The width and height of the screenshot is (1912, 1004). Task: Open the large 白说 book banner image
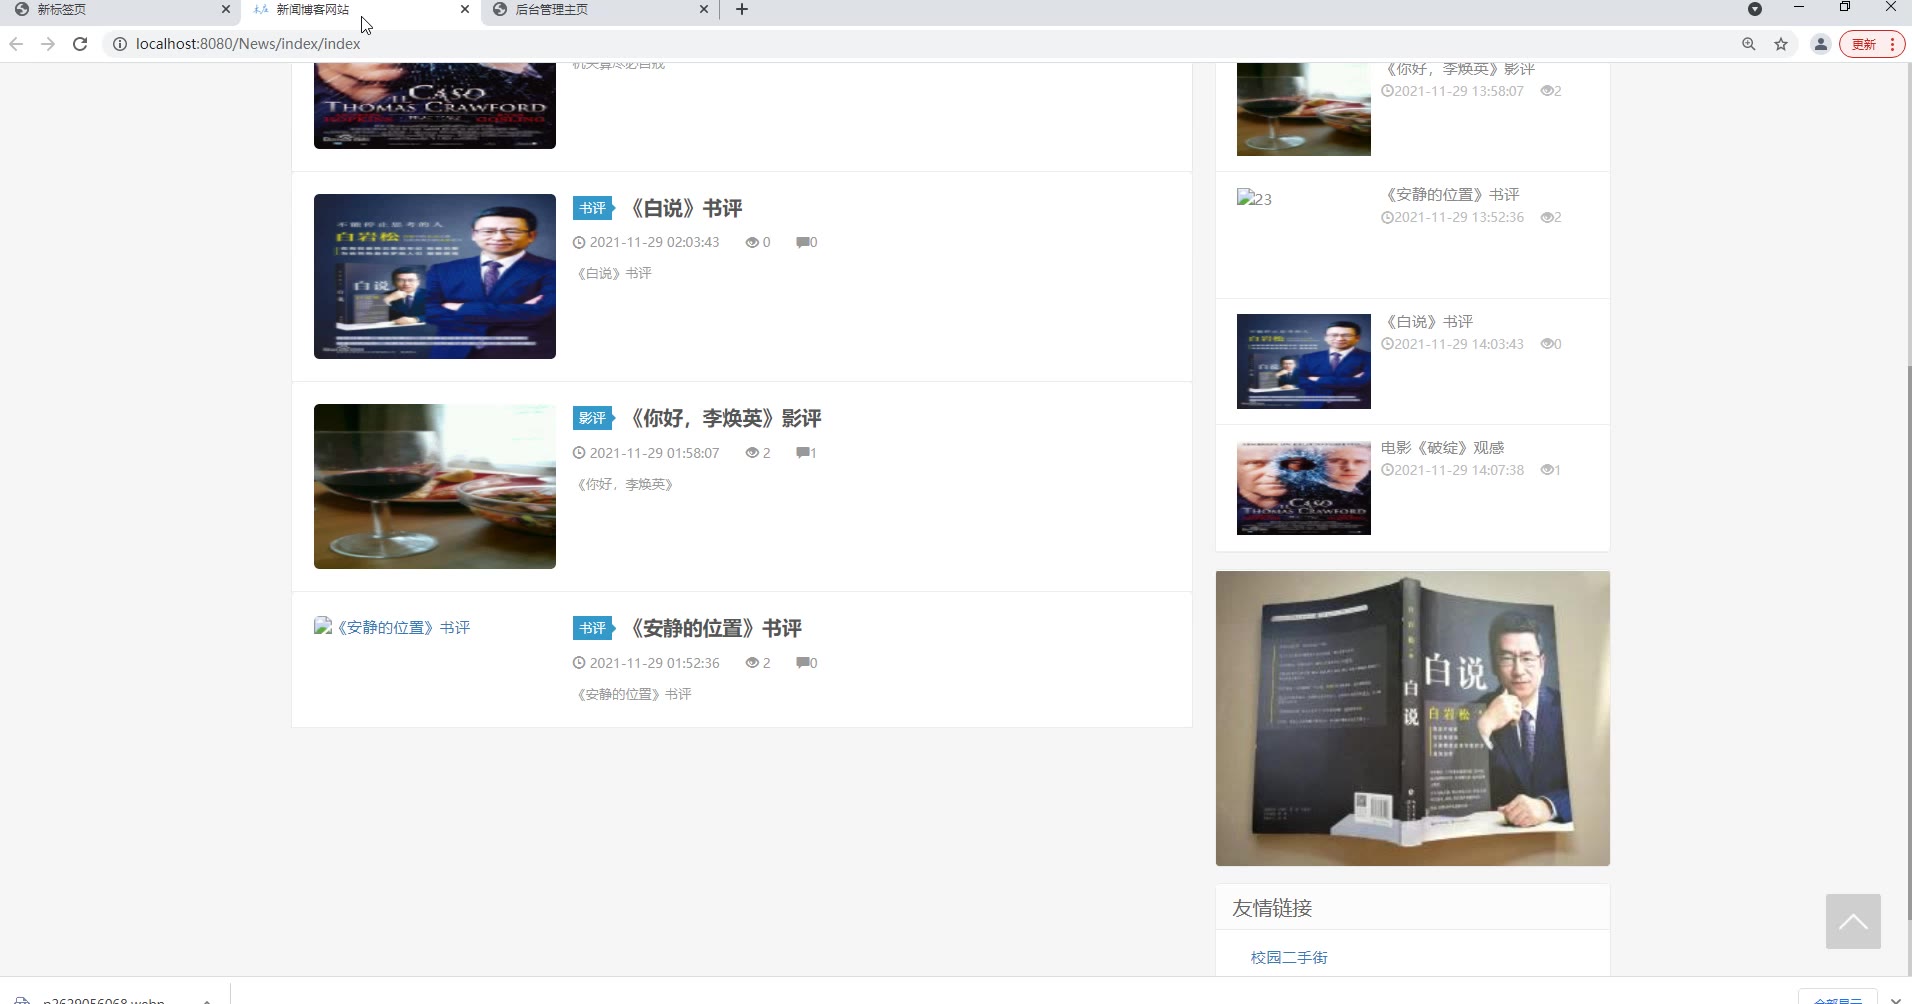pyautogui.click(x=1413, y=718)
